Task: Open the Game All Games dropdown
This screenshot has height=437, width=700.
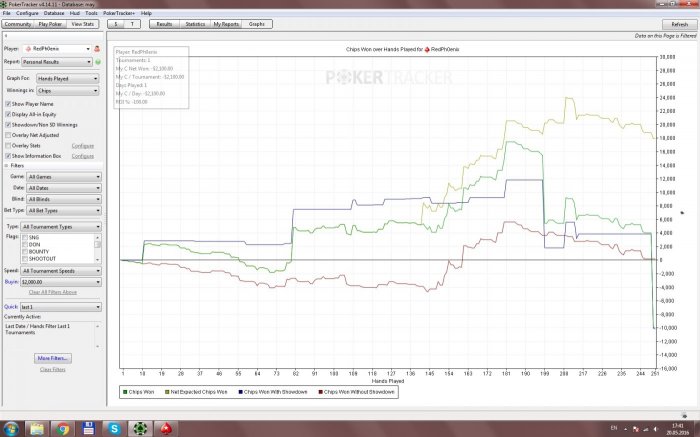Action: coord(64,177)
